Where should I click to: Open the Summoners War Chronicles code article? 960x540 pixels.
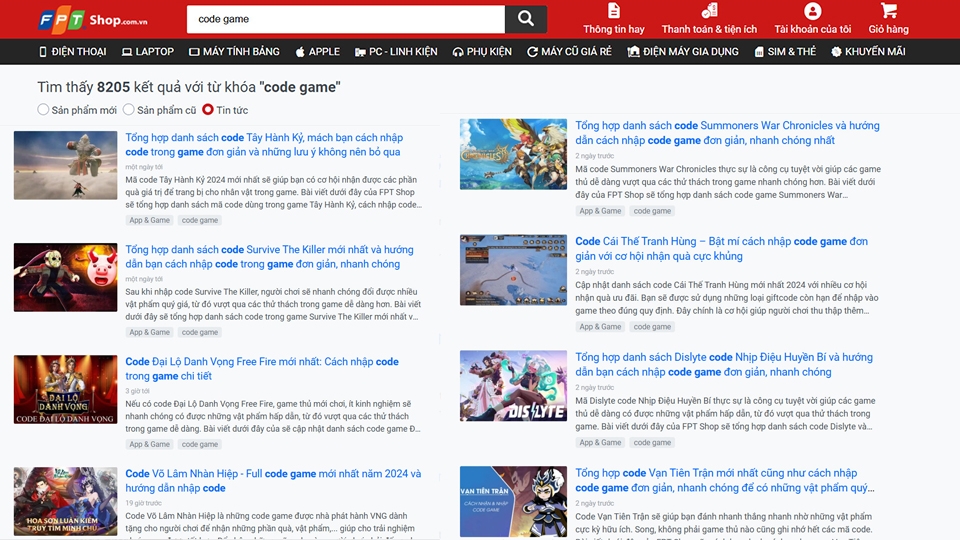(727, 133)
